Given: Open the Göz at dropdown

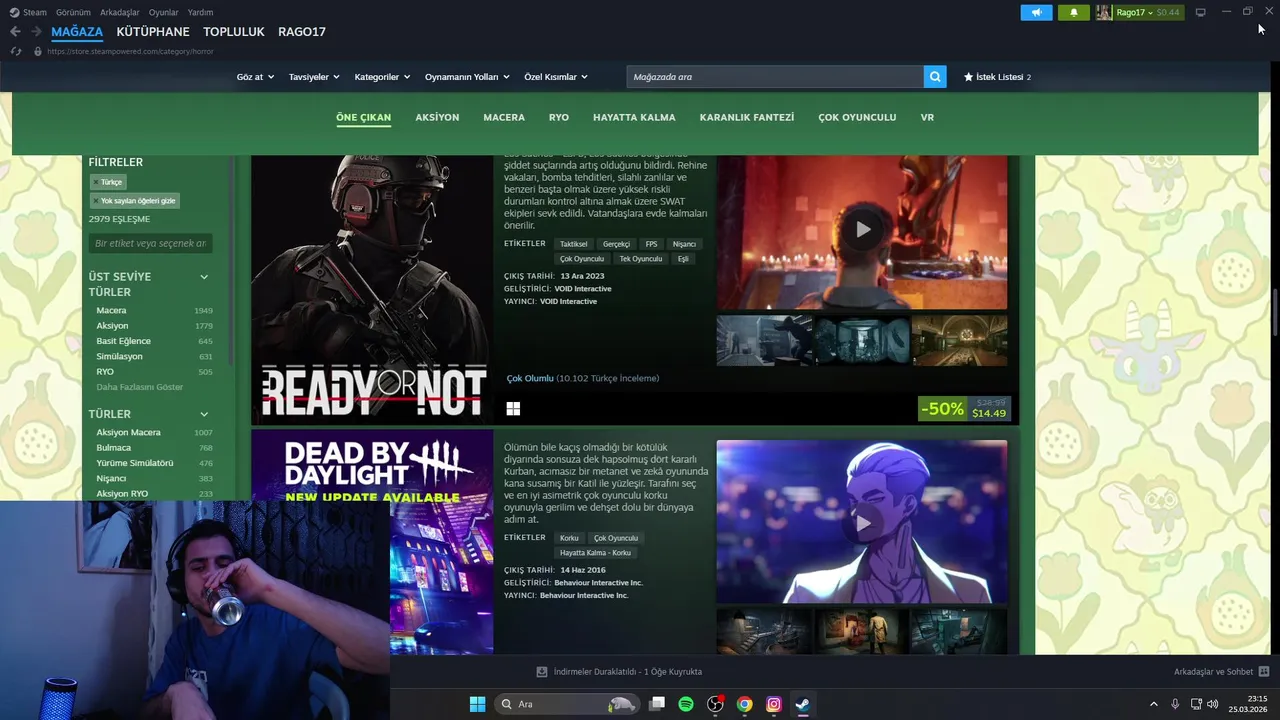Looking at the screenshot, I should (255, 77).
